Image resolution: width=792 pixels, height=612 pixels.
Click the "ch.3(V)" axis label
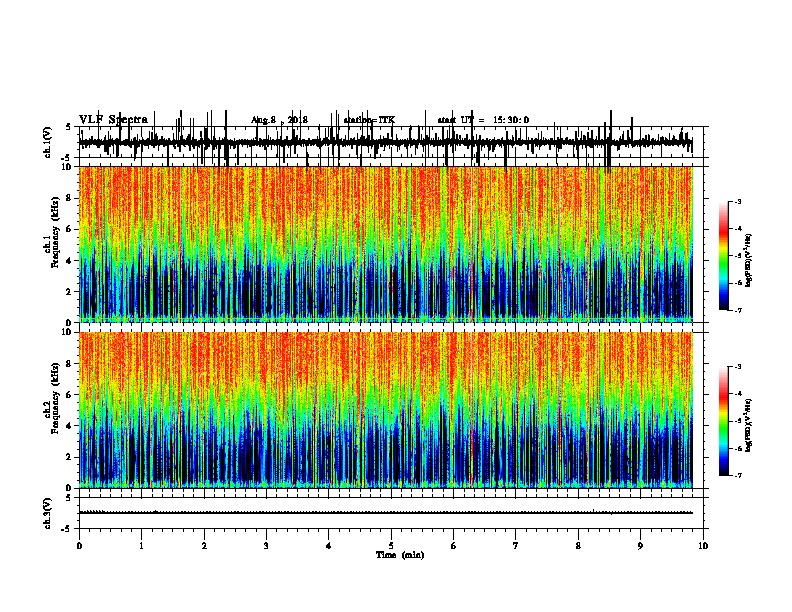click(x=48, y=513)
